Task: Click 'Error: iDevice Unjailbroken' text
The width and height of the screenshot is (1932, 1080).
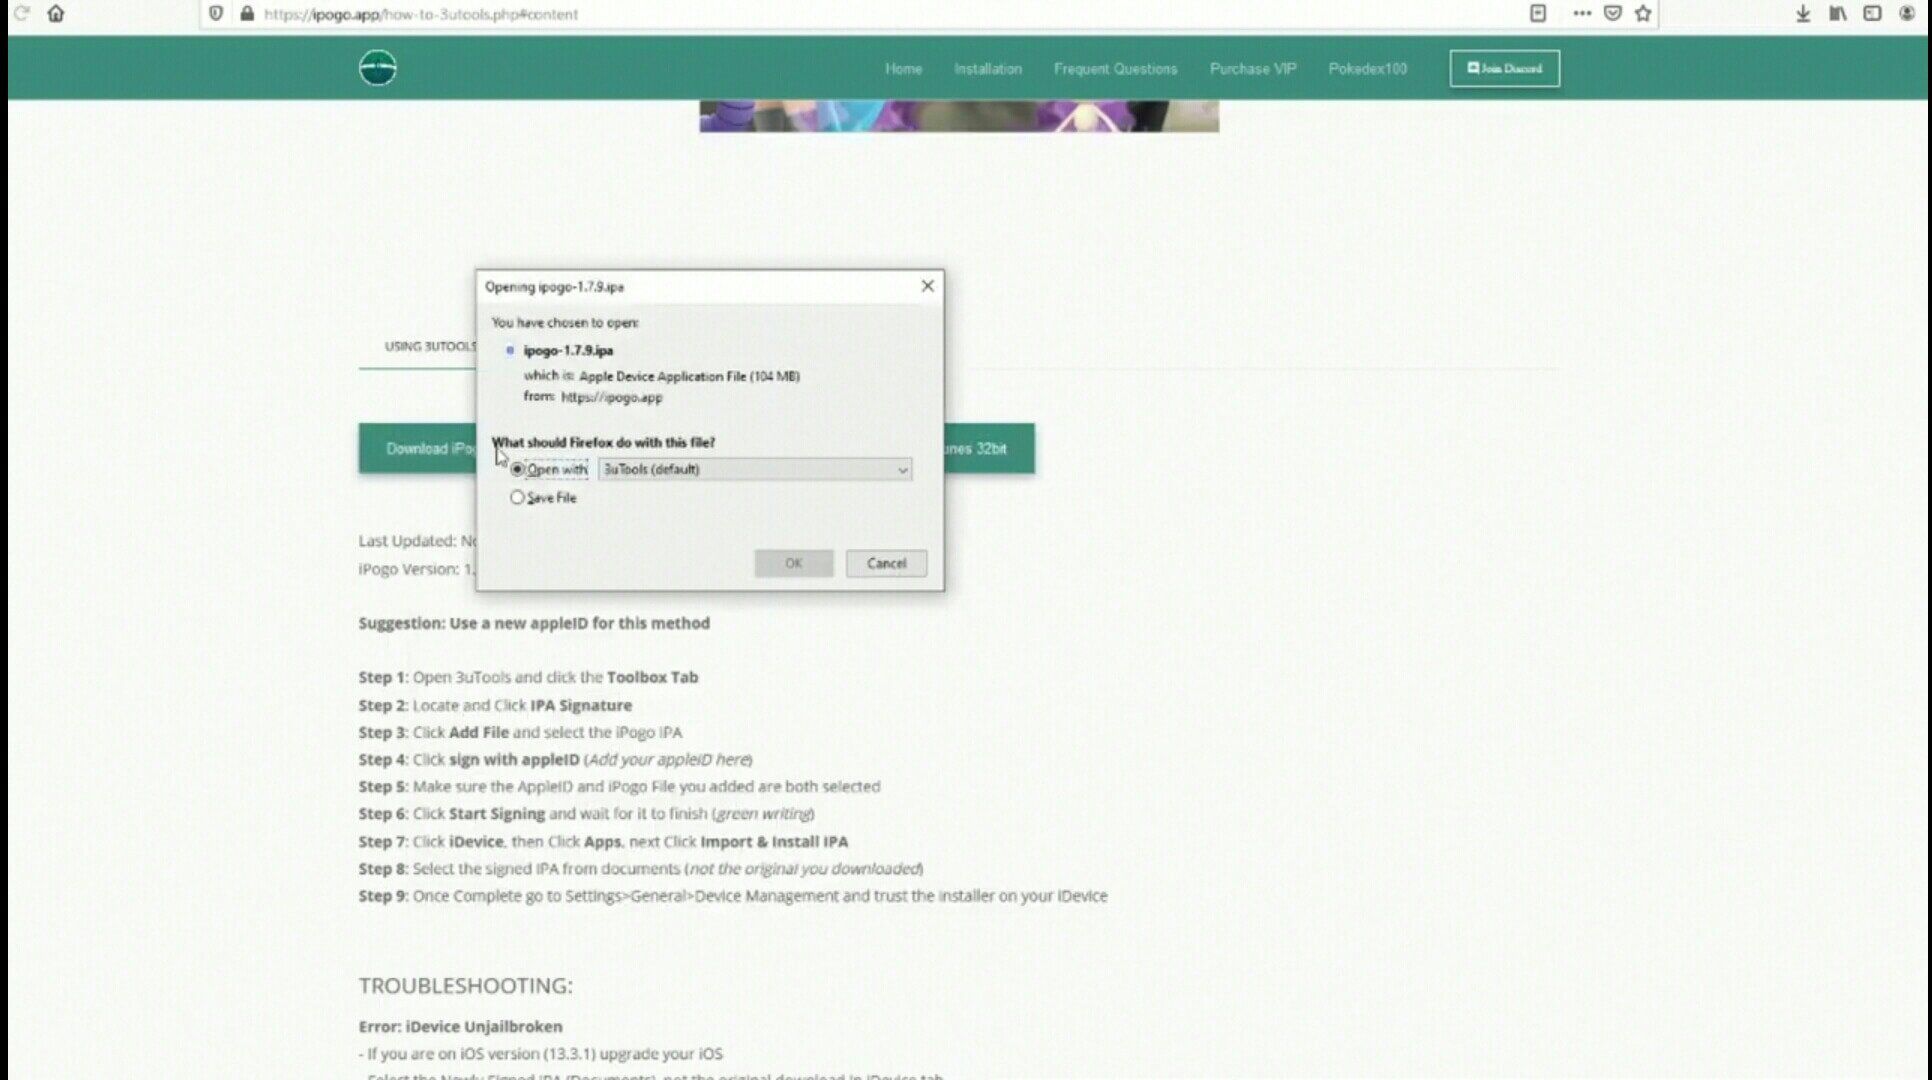Action: tap(460, 1027)
